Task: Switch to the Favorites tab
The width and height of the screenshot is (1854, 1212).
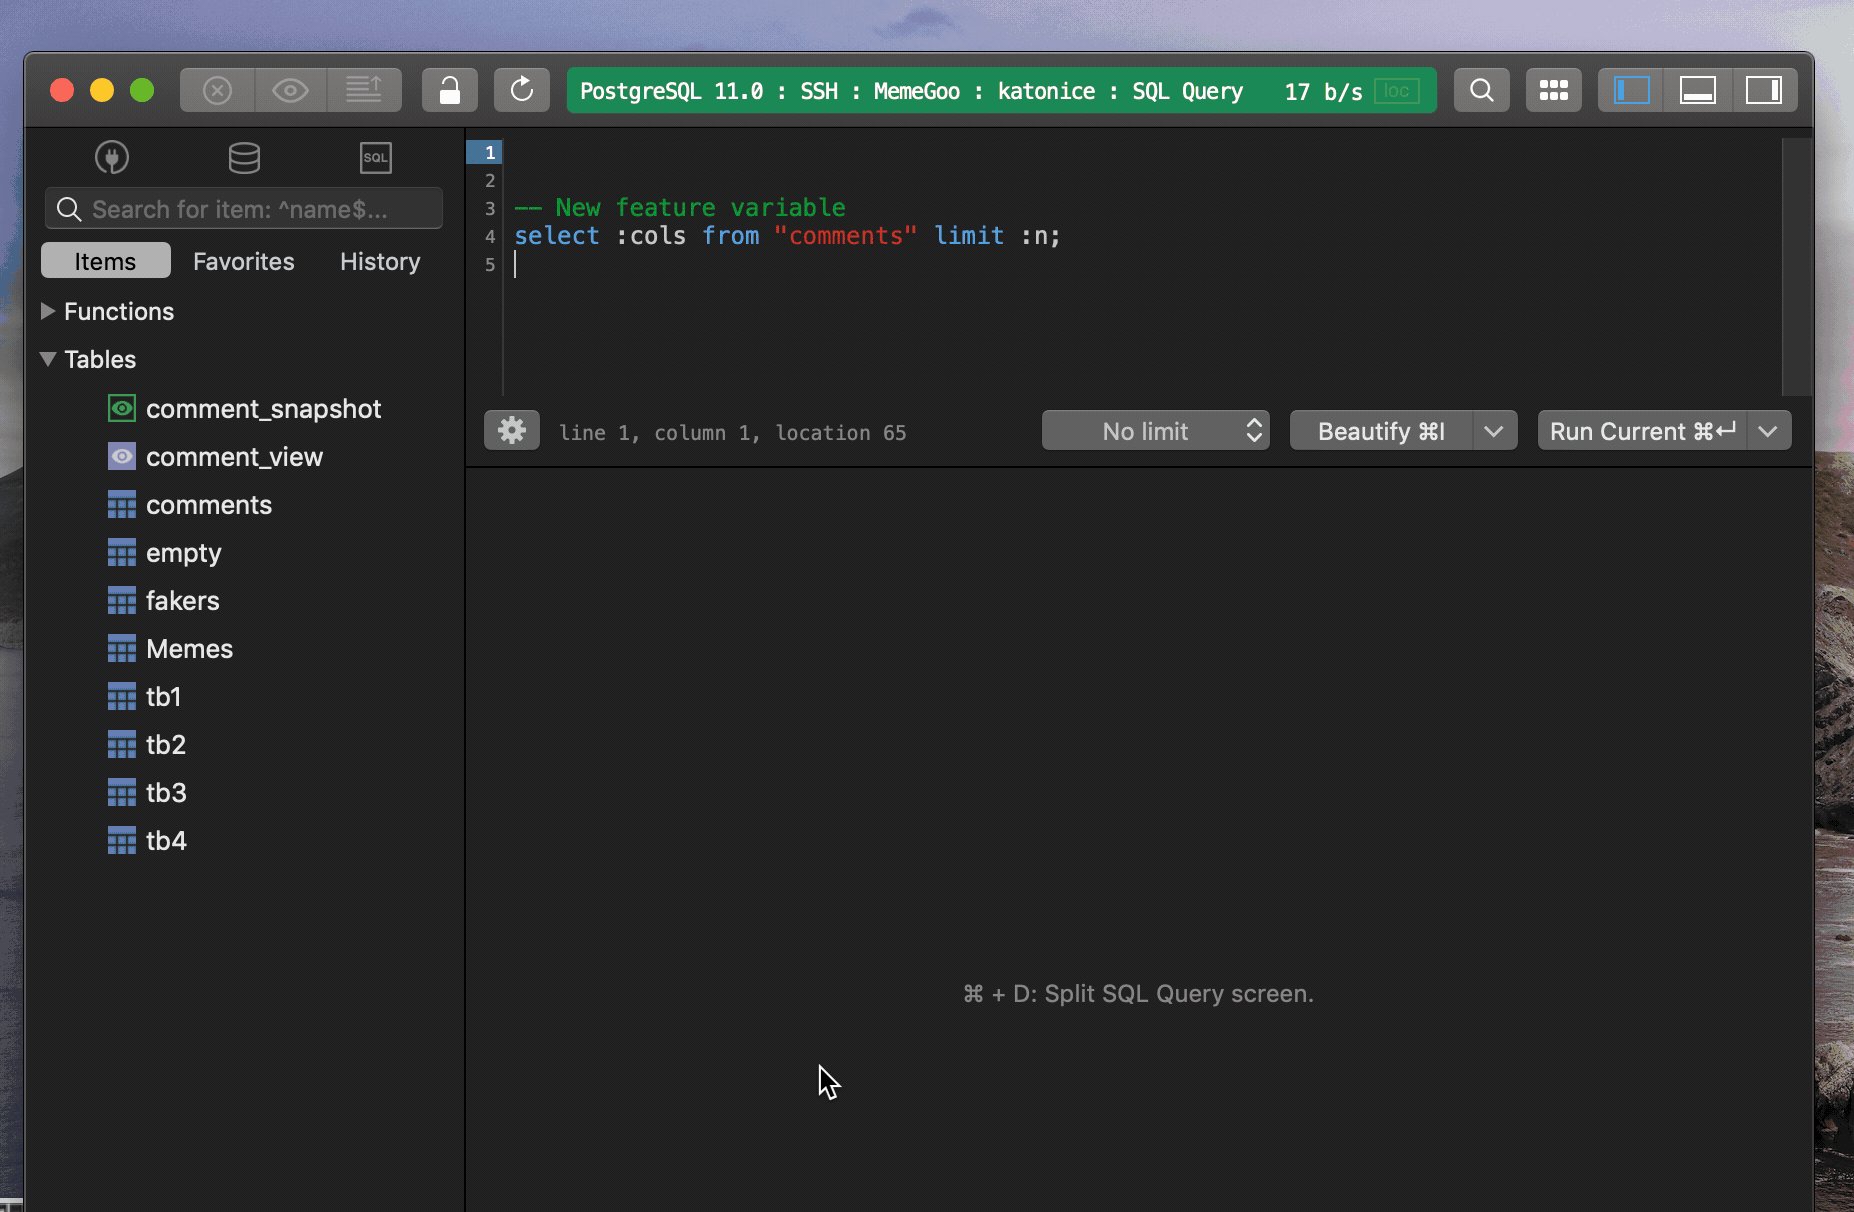Action: (243, 261)
